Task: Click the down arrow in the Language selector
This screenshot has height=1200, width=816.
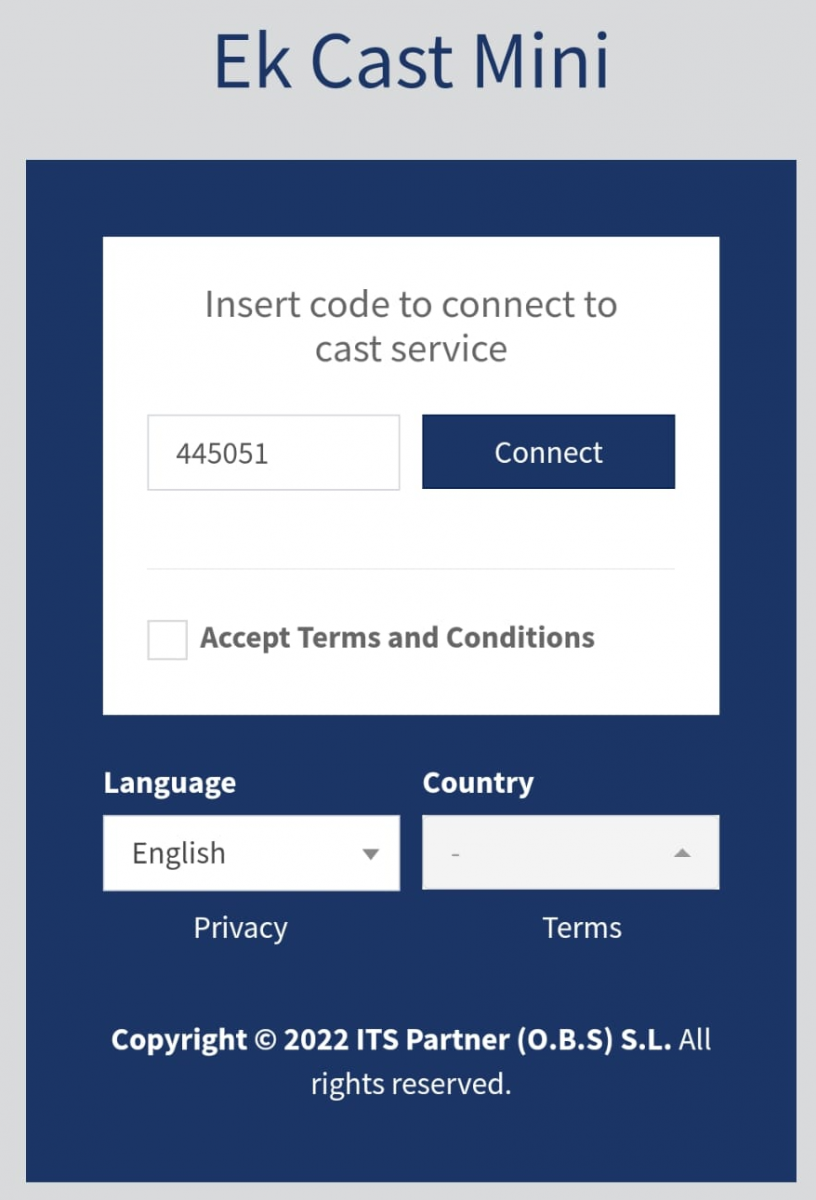Action: (x=371, y=854)
